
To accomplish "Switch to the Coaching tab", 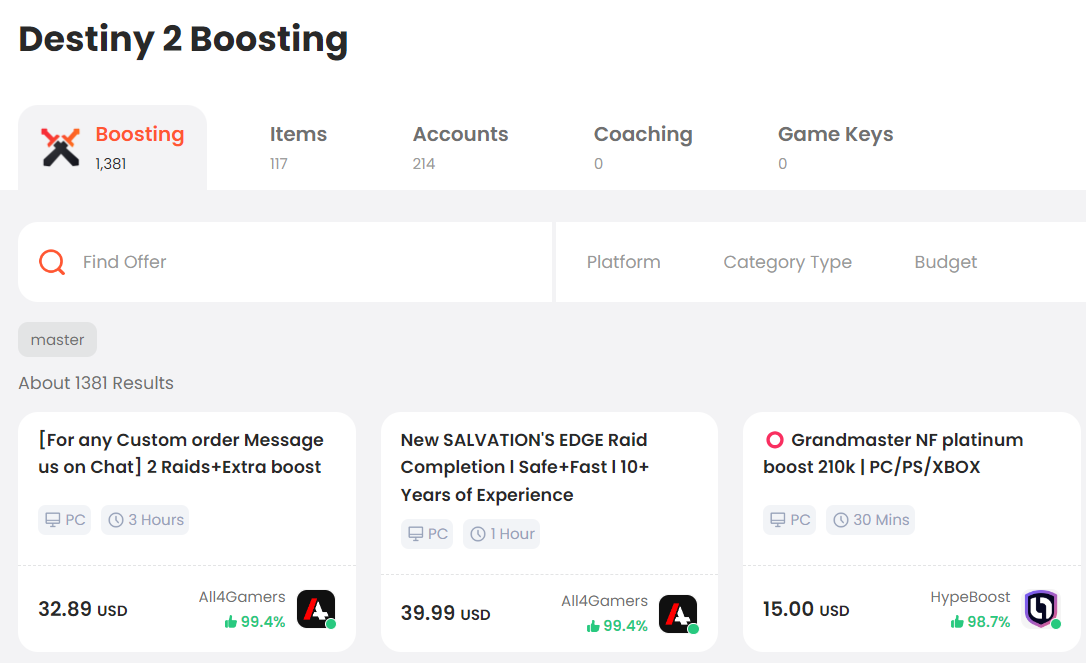I will tap(643, 148).
